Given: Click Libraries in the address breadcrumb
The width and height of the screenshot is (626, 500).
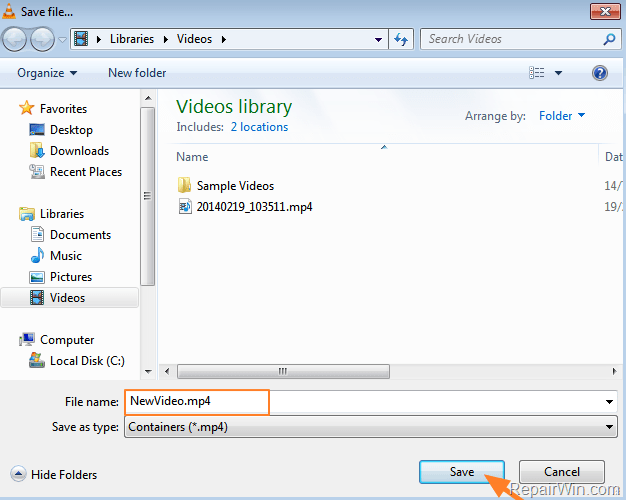Looking at the screenshot, I should pos(132,39).
